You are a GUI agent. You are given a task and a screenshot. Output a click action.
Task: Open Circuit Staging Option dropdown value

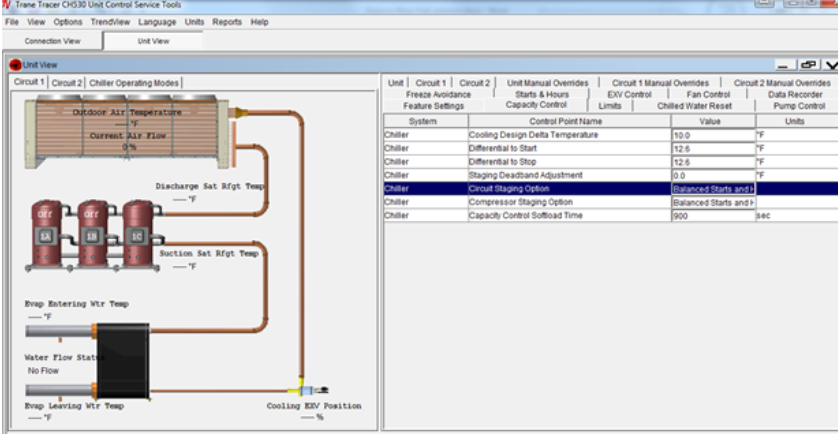click(713, 189)
